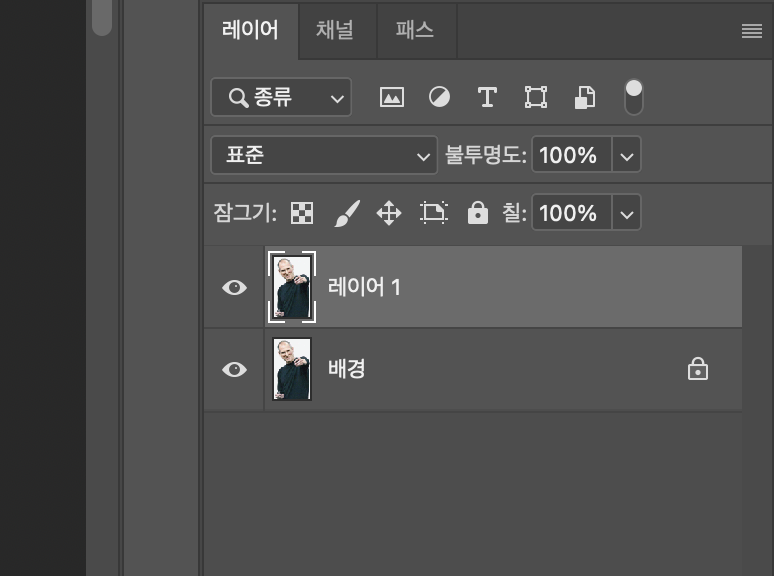The image size is (774, 576).
Task: Click the 불투명도 100% value field
Action: [572, 155]
